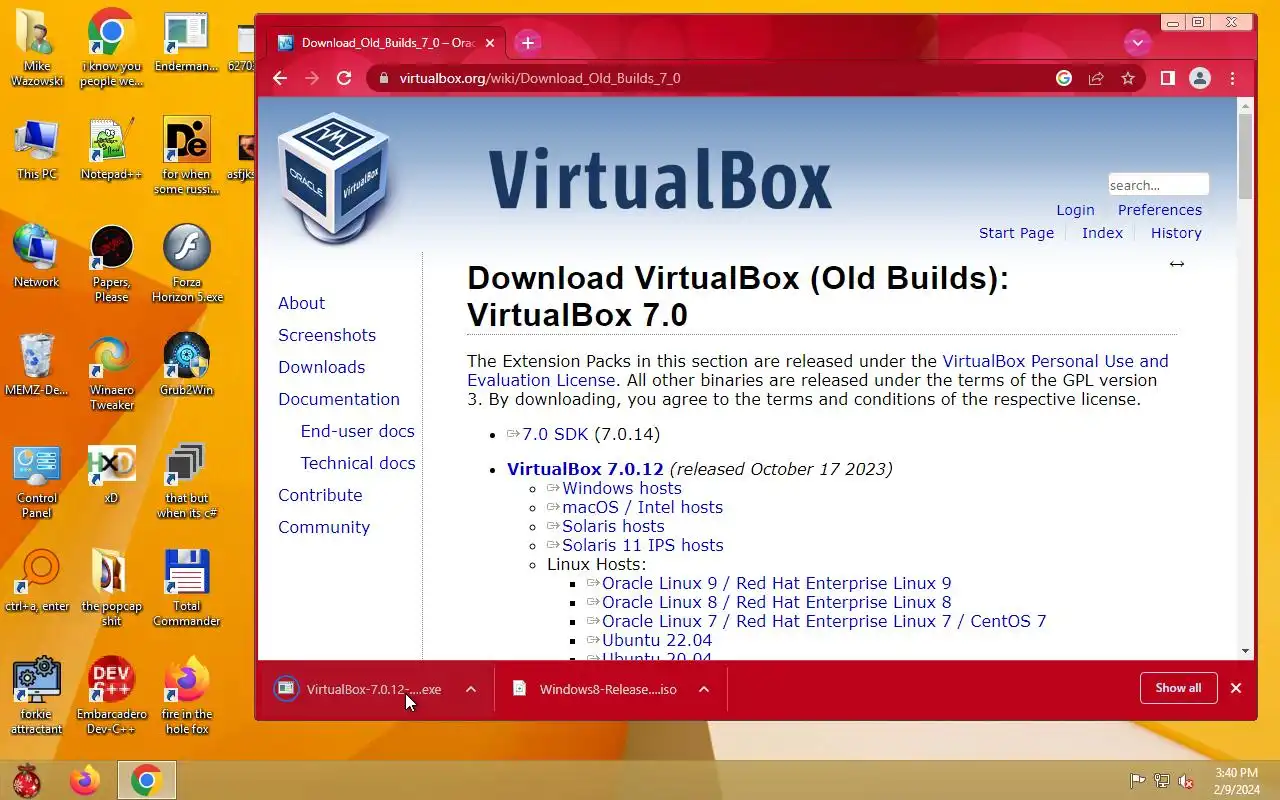Switch to Start Page in wiki nav
This screenshot has width=1280, height=800.
[1016, 233]
